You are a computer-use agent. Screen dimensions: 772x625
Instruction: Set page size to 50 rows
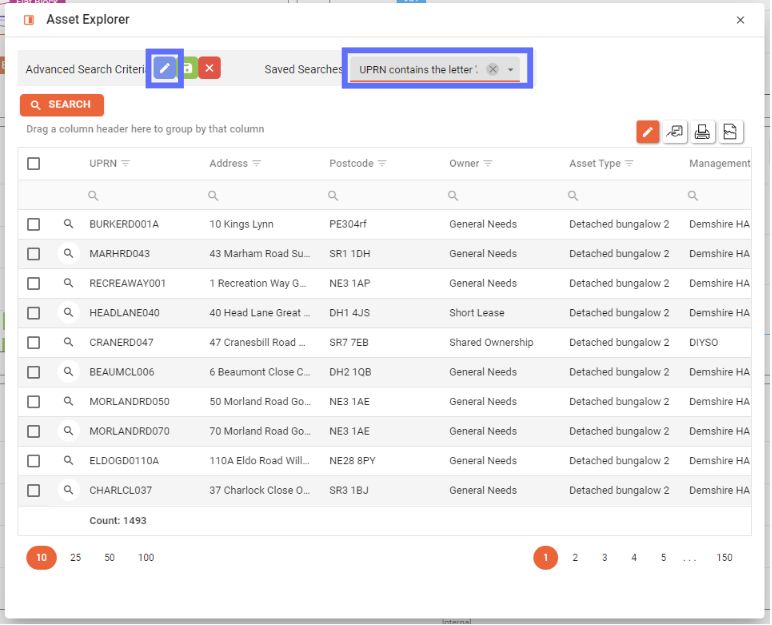coord(109,558)
